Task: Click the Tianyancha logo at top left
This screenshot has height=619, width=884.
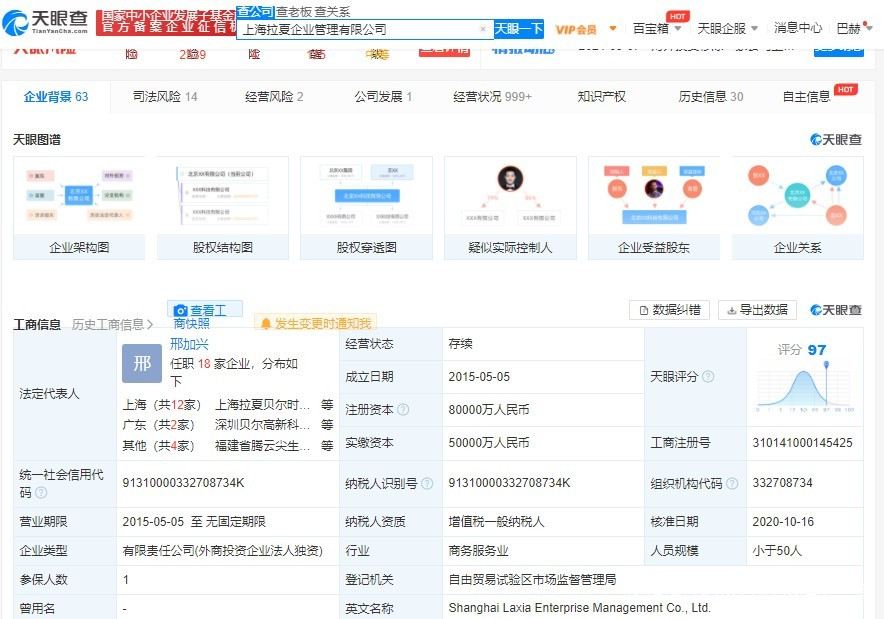Action: coord(45,23)
